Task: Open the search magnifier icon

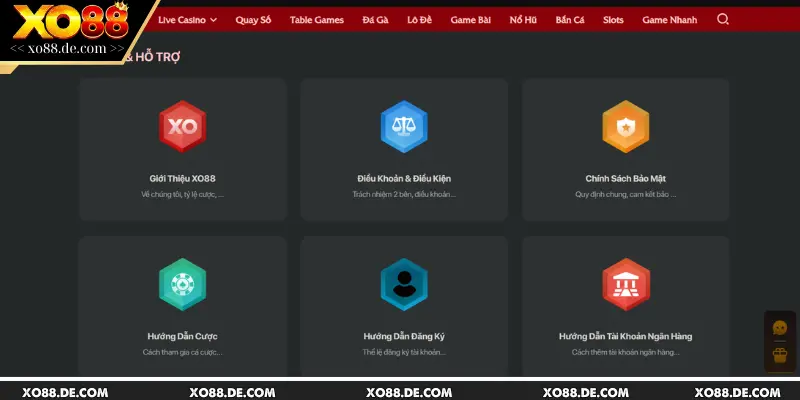Action: click(723, 19)
